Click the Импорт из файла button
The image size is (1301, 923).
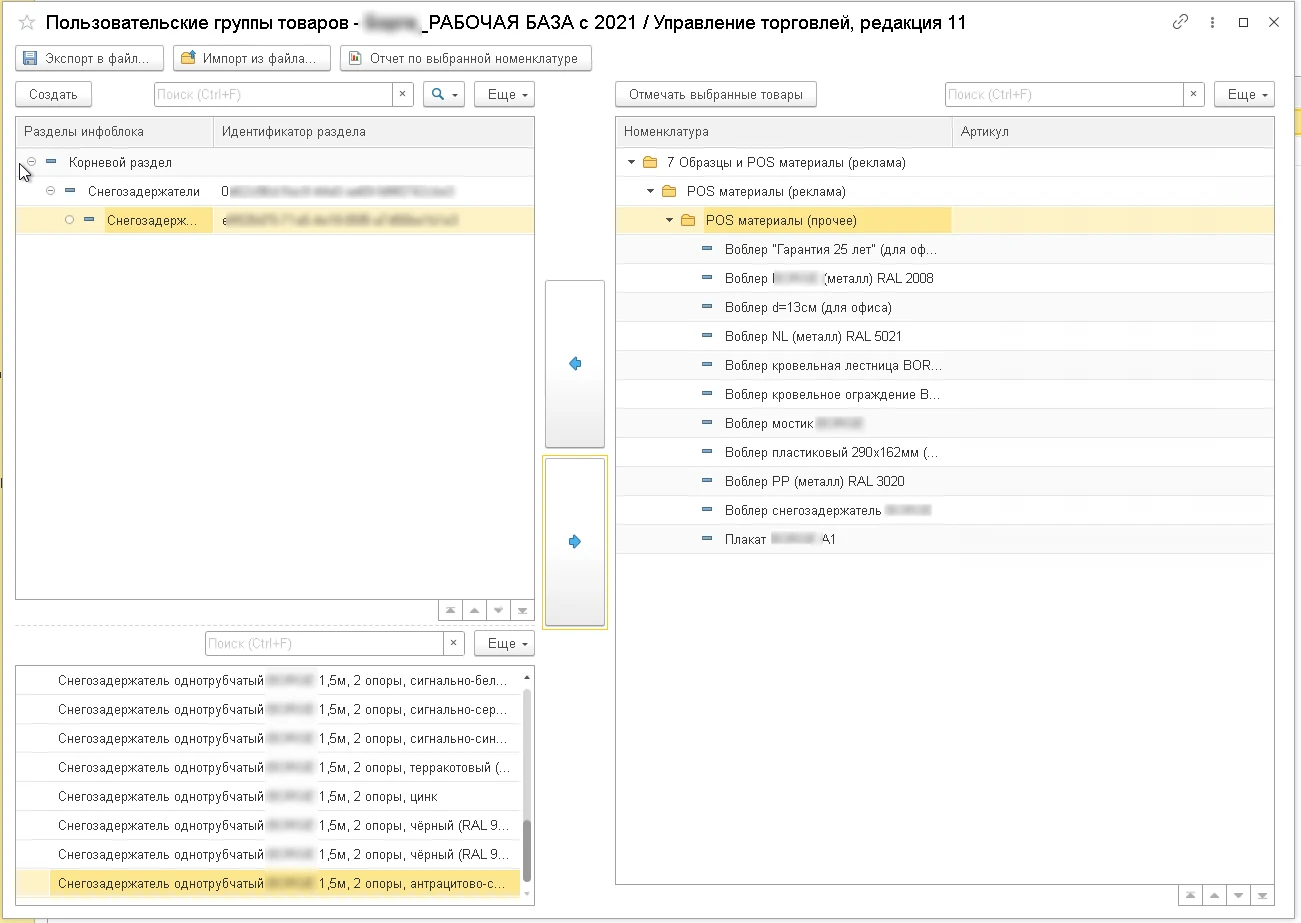252,59
